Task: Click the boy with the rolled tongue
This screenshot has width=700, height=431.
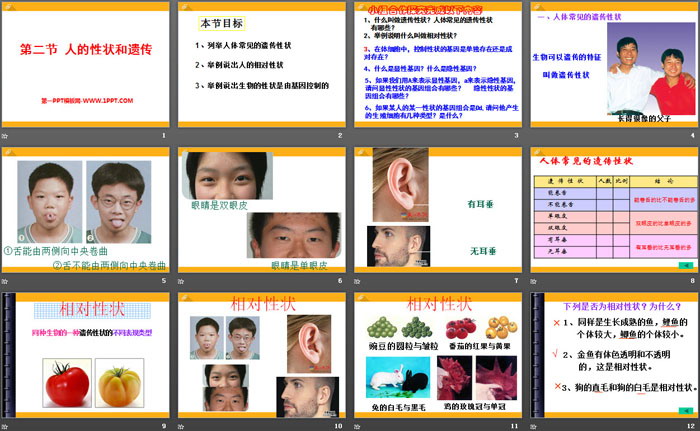Action: pyautogui.click(x=49, y=201)
